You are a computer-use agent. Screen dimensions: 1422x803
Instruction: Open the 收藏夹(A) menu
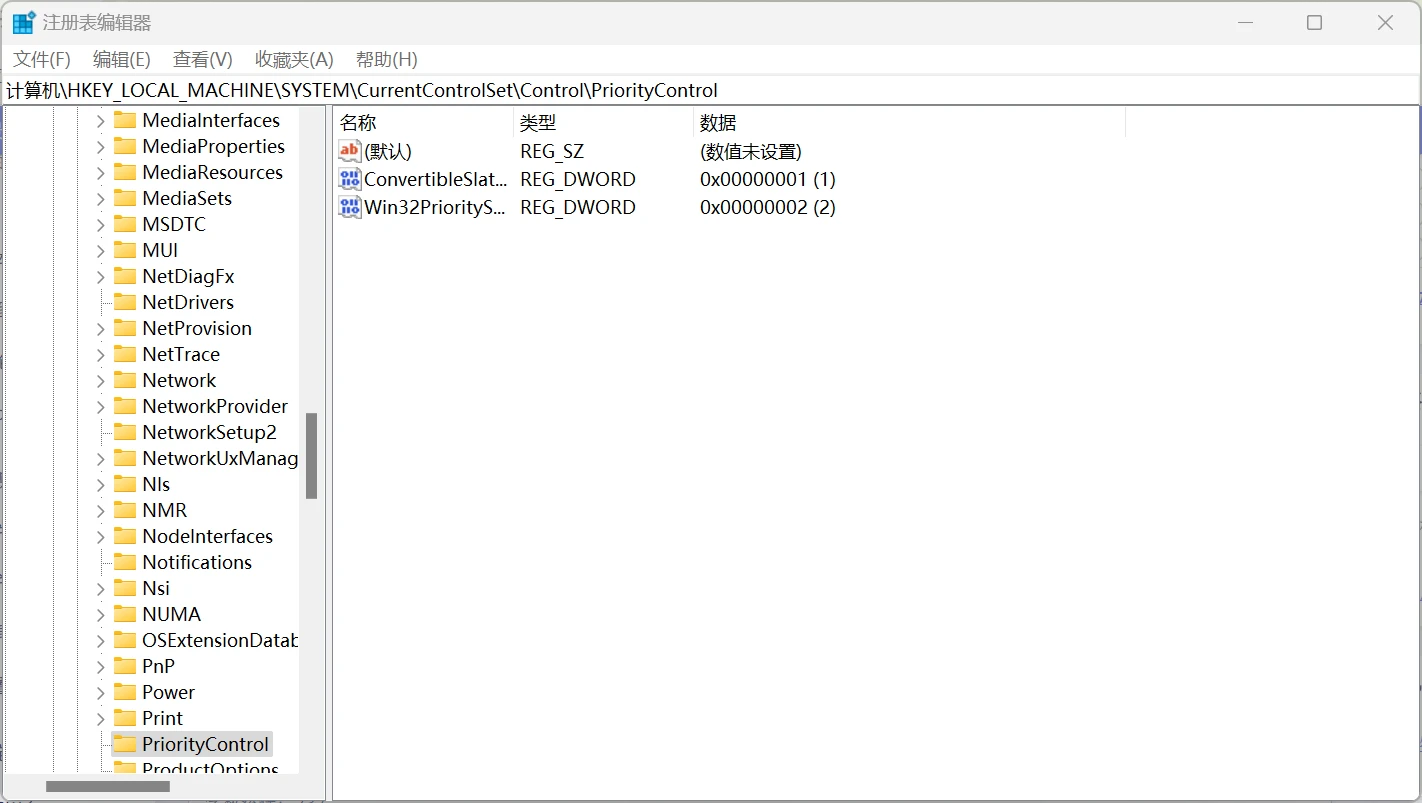pyautogui.click(x=294, y=60)
